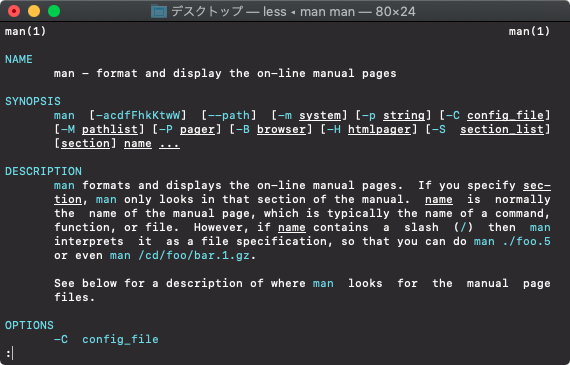Click the underlined '[section]' in synopsis
This screenshot has width=570, height=365.
(85, 144)
